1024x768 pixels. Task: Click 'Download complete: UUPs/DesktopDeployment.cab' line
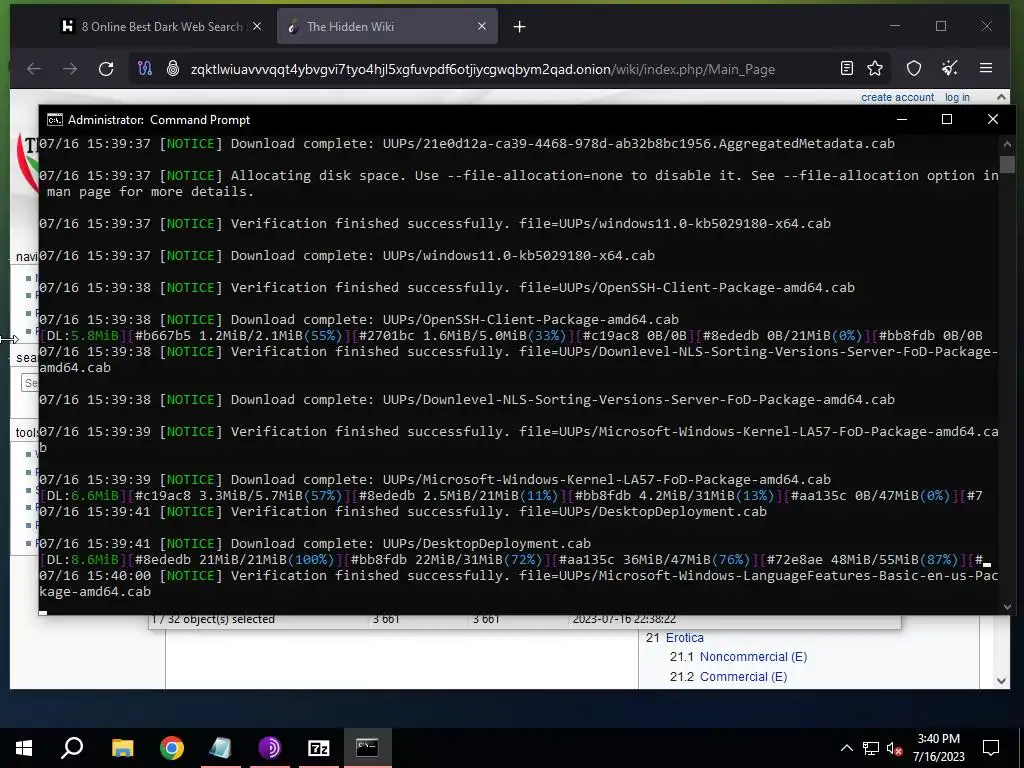tap(315, 543)
